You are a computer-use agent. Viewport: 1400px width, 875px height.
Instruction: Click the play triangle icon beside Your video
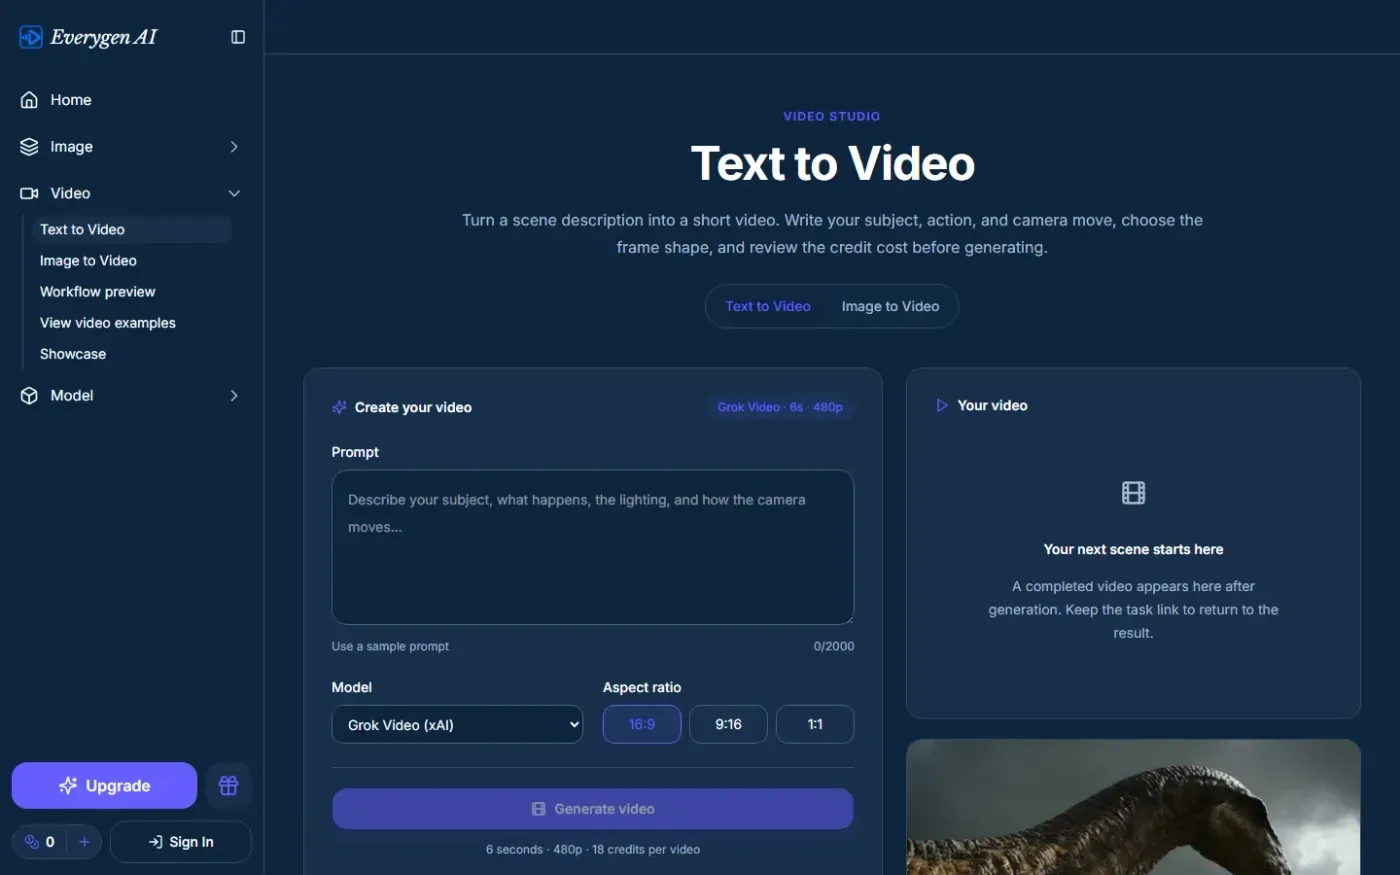click(x=941, y=405)
